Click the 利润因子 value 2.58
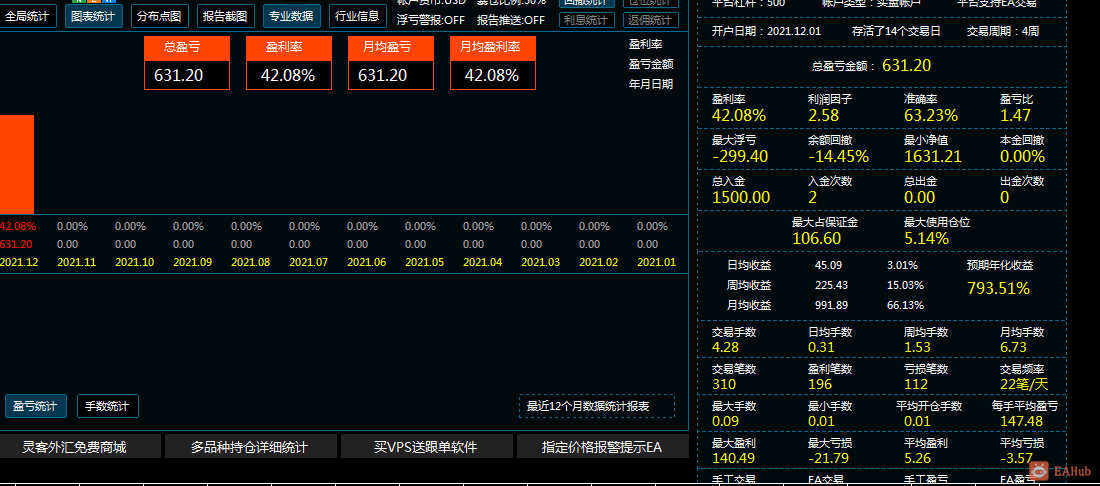1100x486 pixels. click(822, 116)
